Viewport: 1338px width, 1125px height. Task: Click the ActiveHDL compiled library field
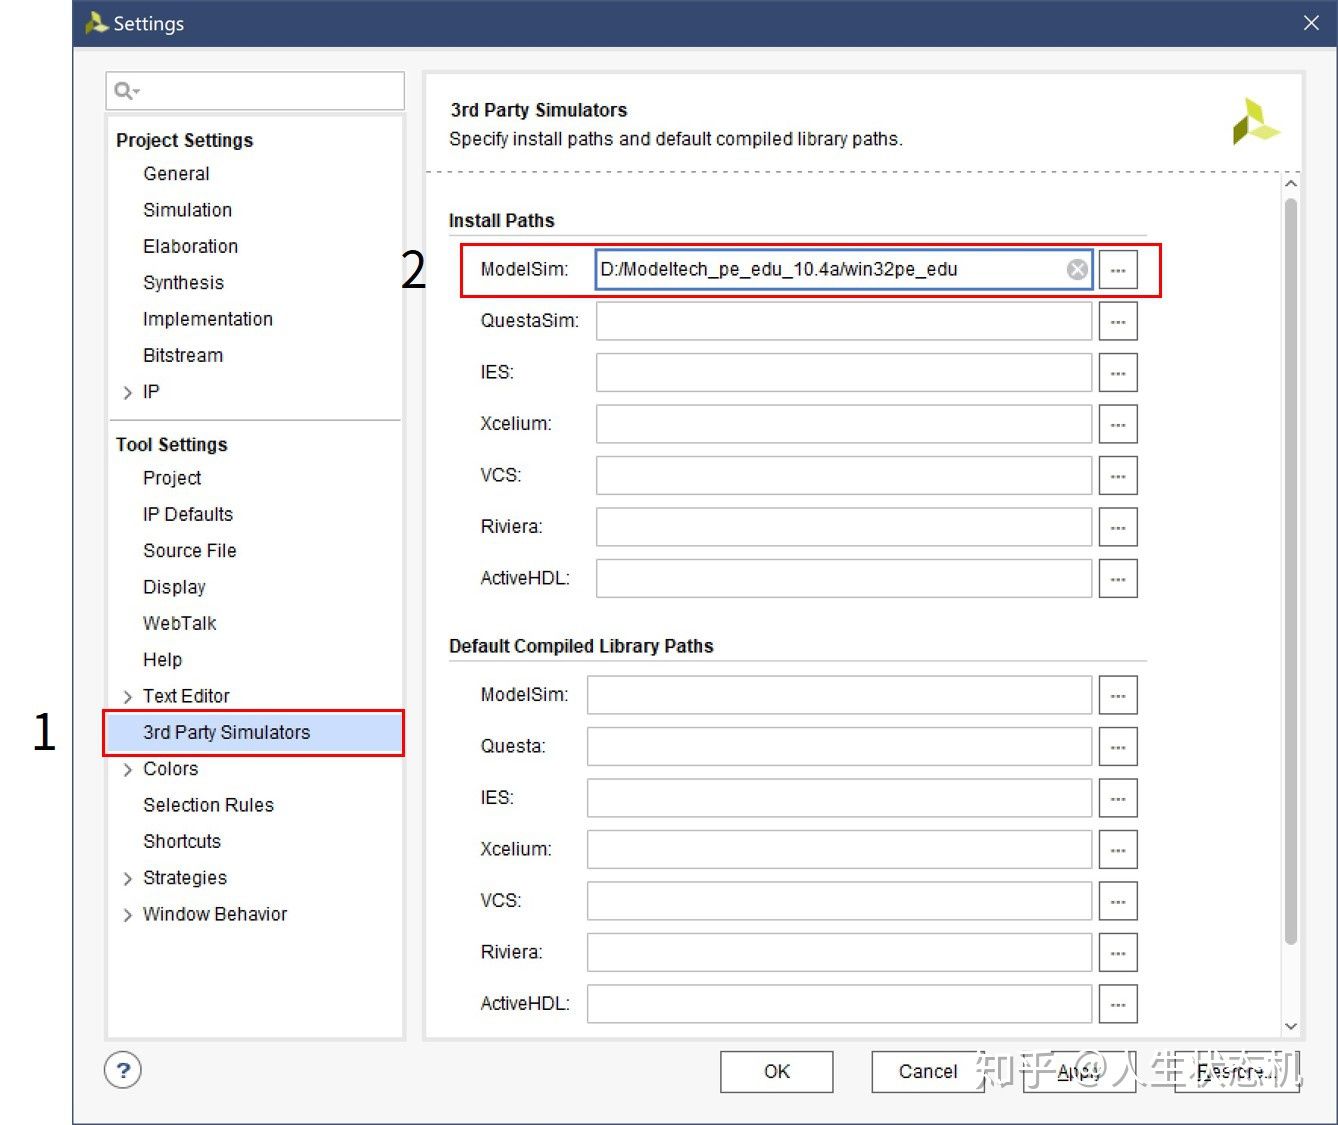tap(839, 1004)
